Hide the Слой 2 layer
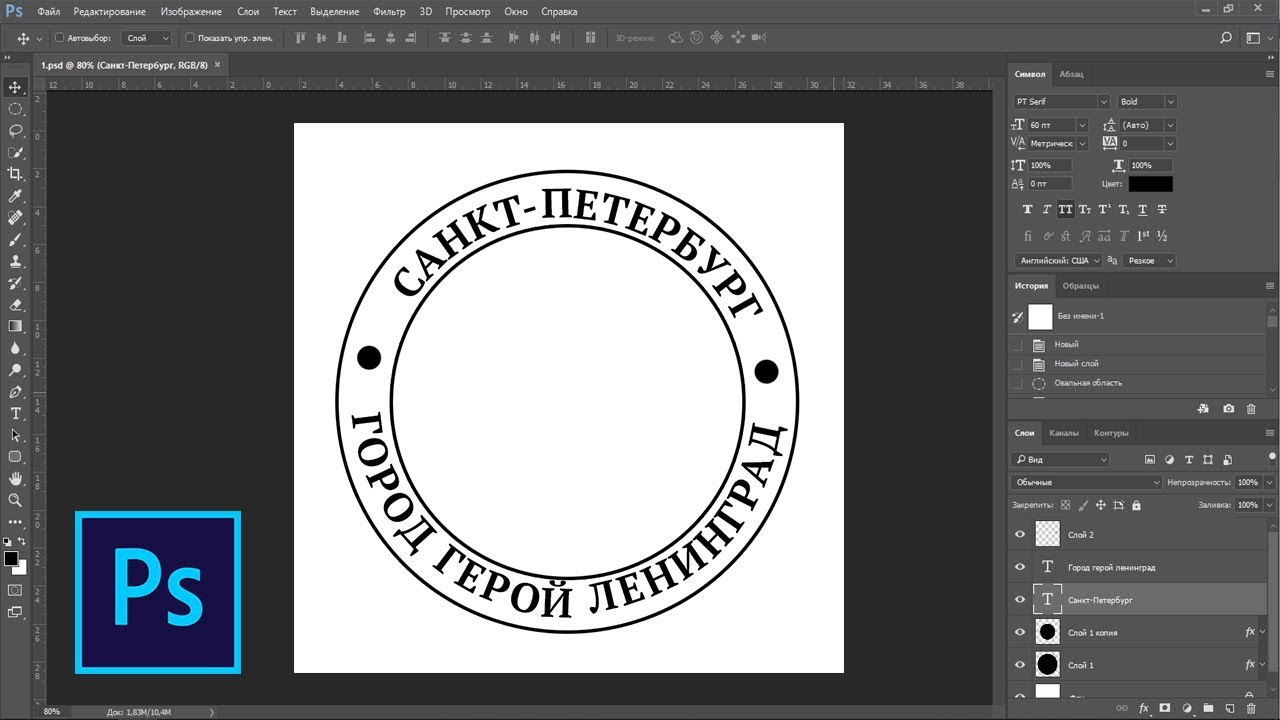This screenshot has height=720, width=1280. tap(1020, 535)
